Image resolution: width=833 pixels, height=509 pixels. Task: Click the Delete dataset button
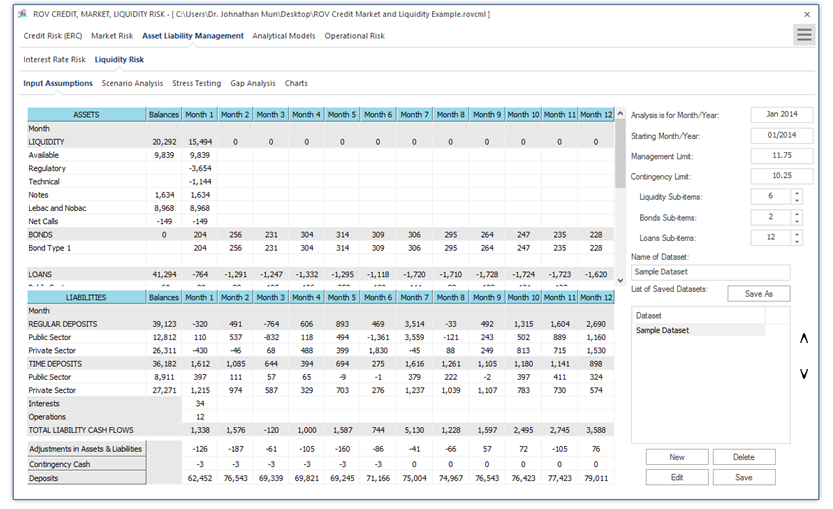pos(744,457)
